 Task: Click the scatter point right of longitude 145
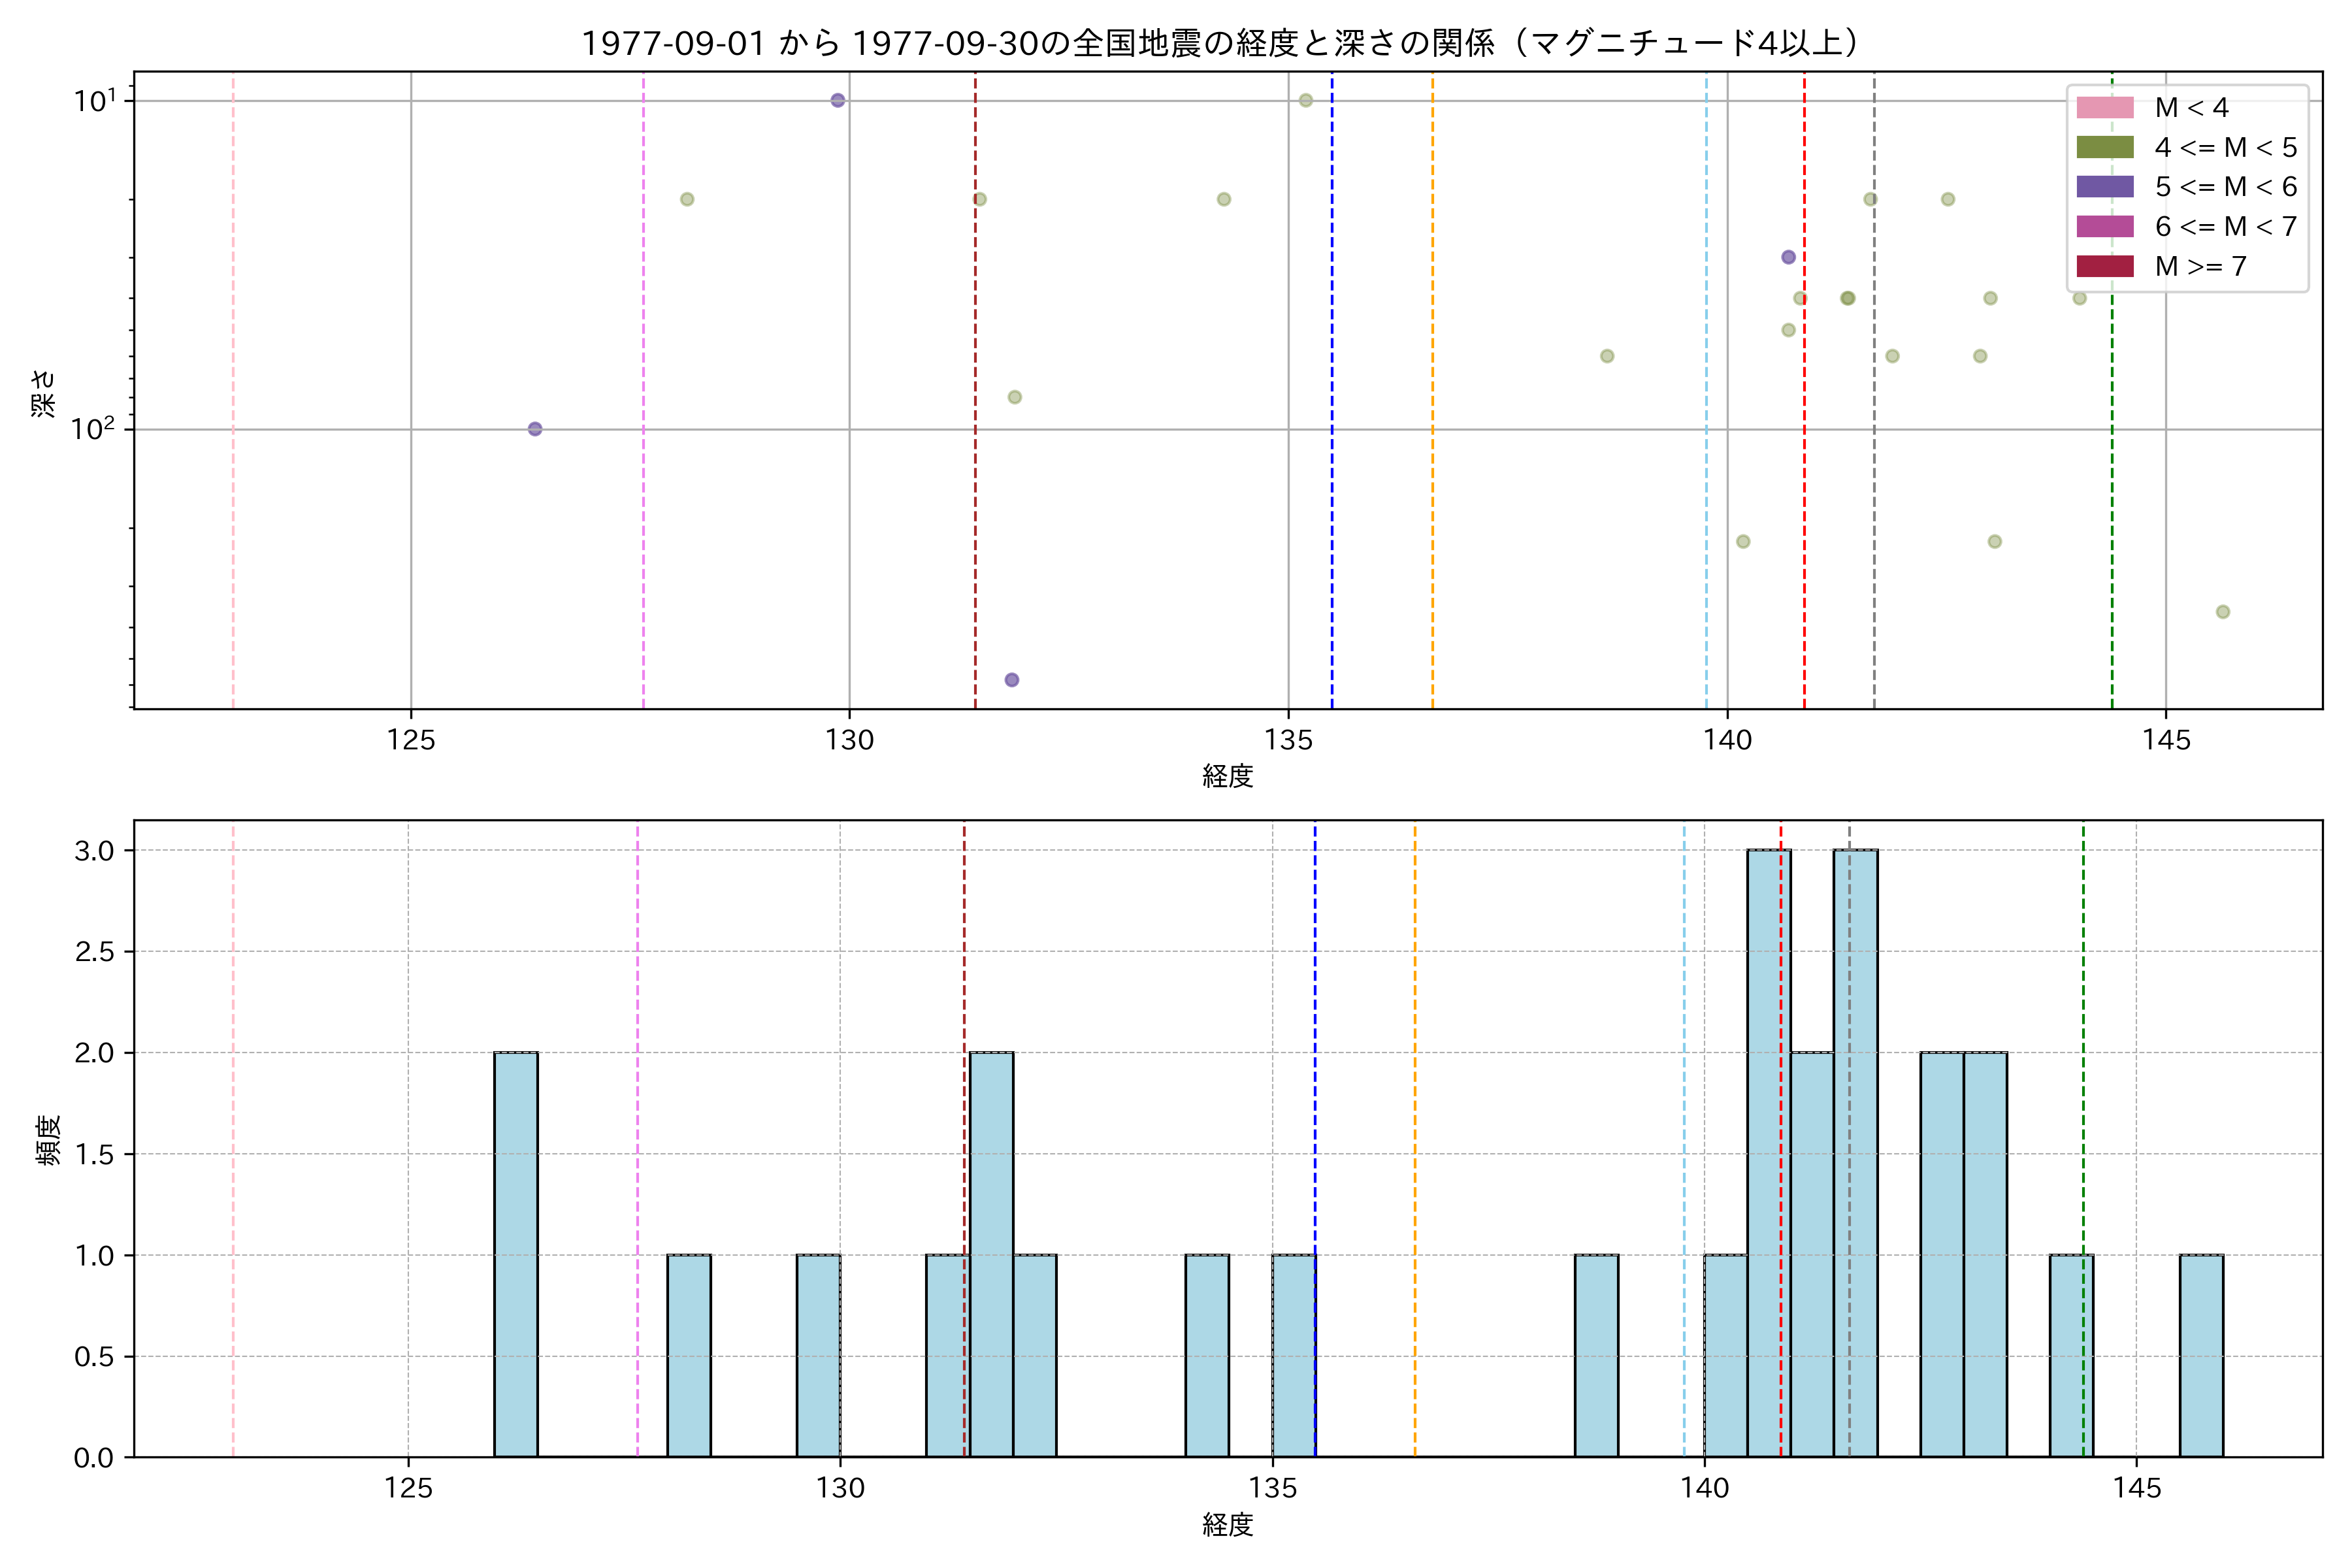tap(2223, 612)
